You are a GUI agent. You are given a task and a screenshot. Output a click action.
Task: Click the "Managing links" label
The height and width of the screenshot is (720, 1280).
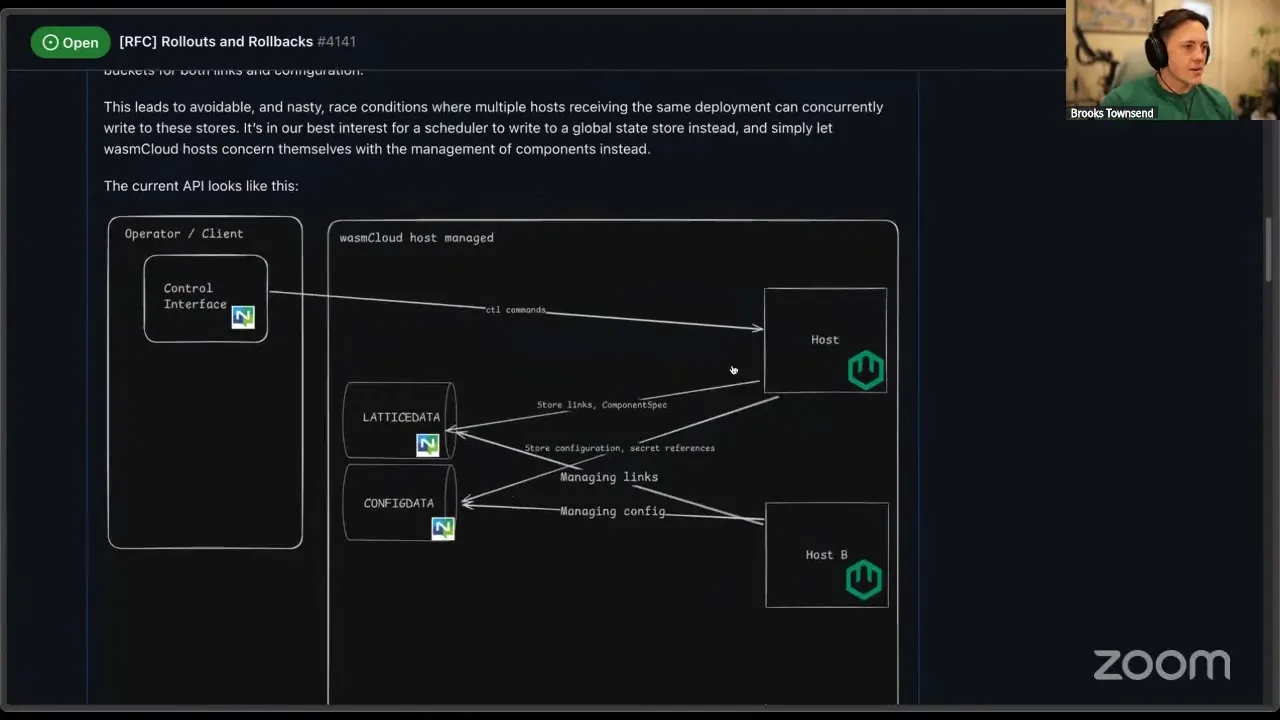tap(609, 477)
